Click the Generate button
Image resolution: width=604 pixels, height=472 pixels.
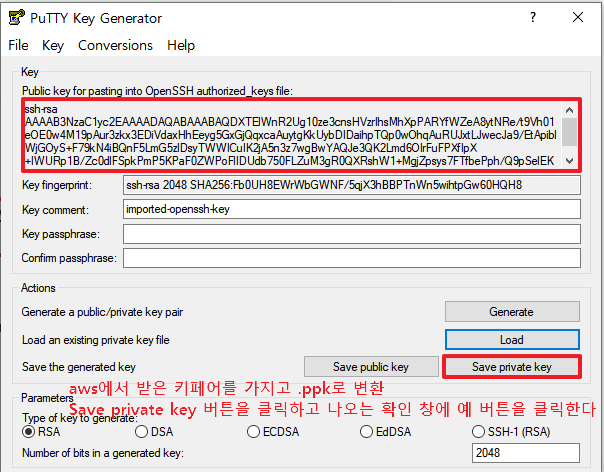(x=512, y=312)
